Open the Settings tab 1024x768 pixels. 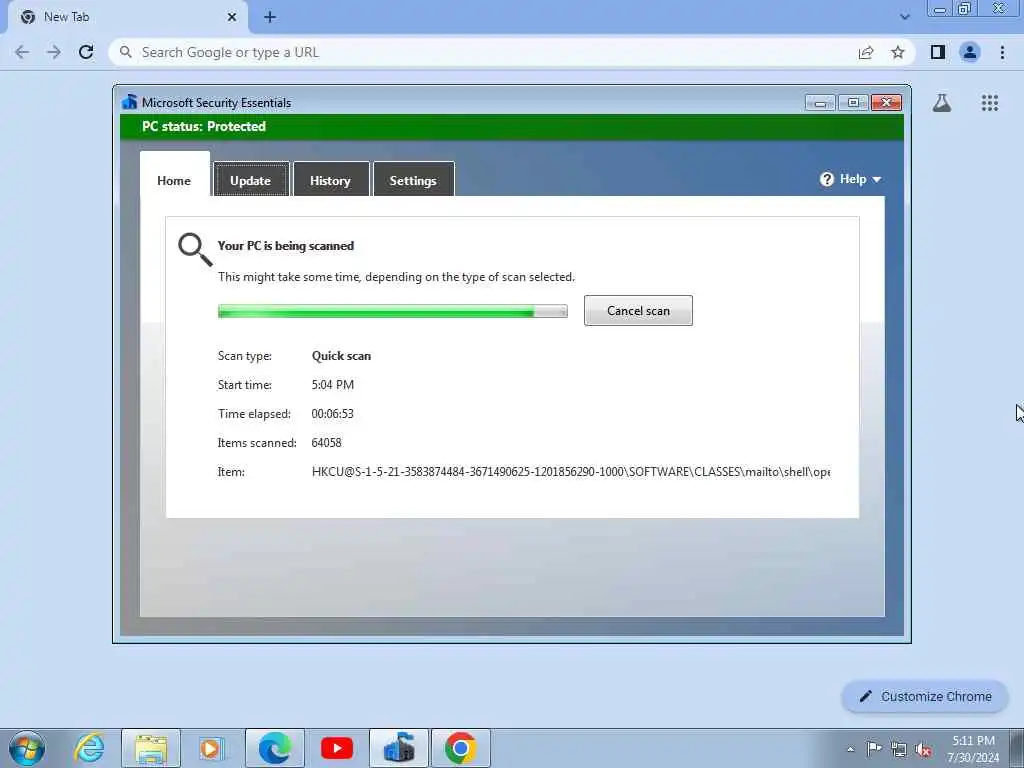tap(413, 180)
